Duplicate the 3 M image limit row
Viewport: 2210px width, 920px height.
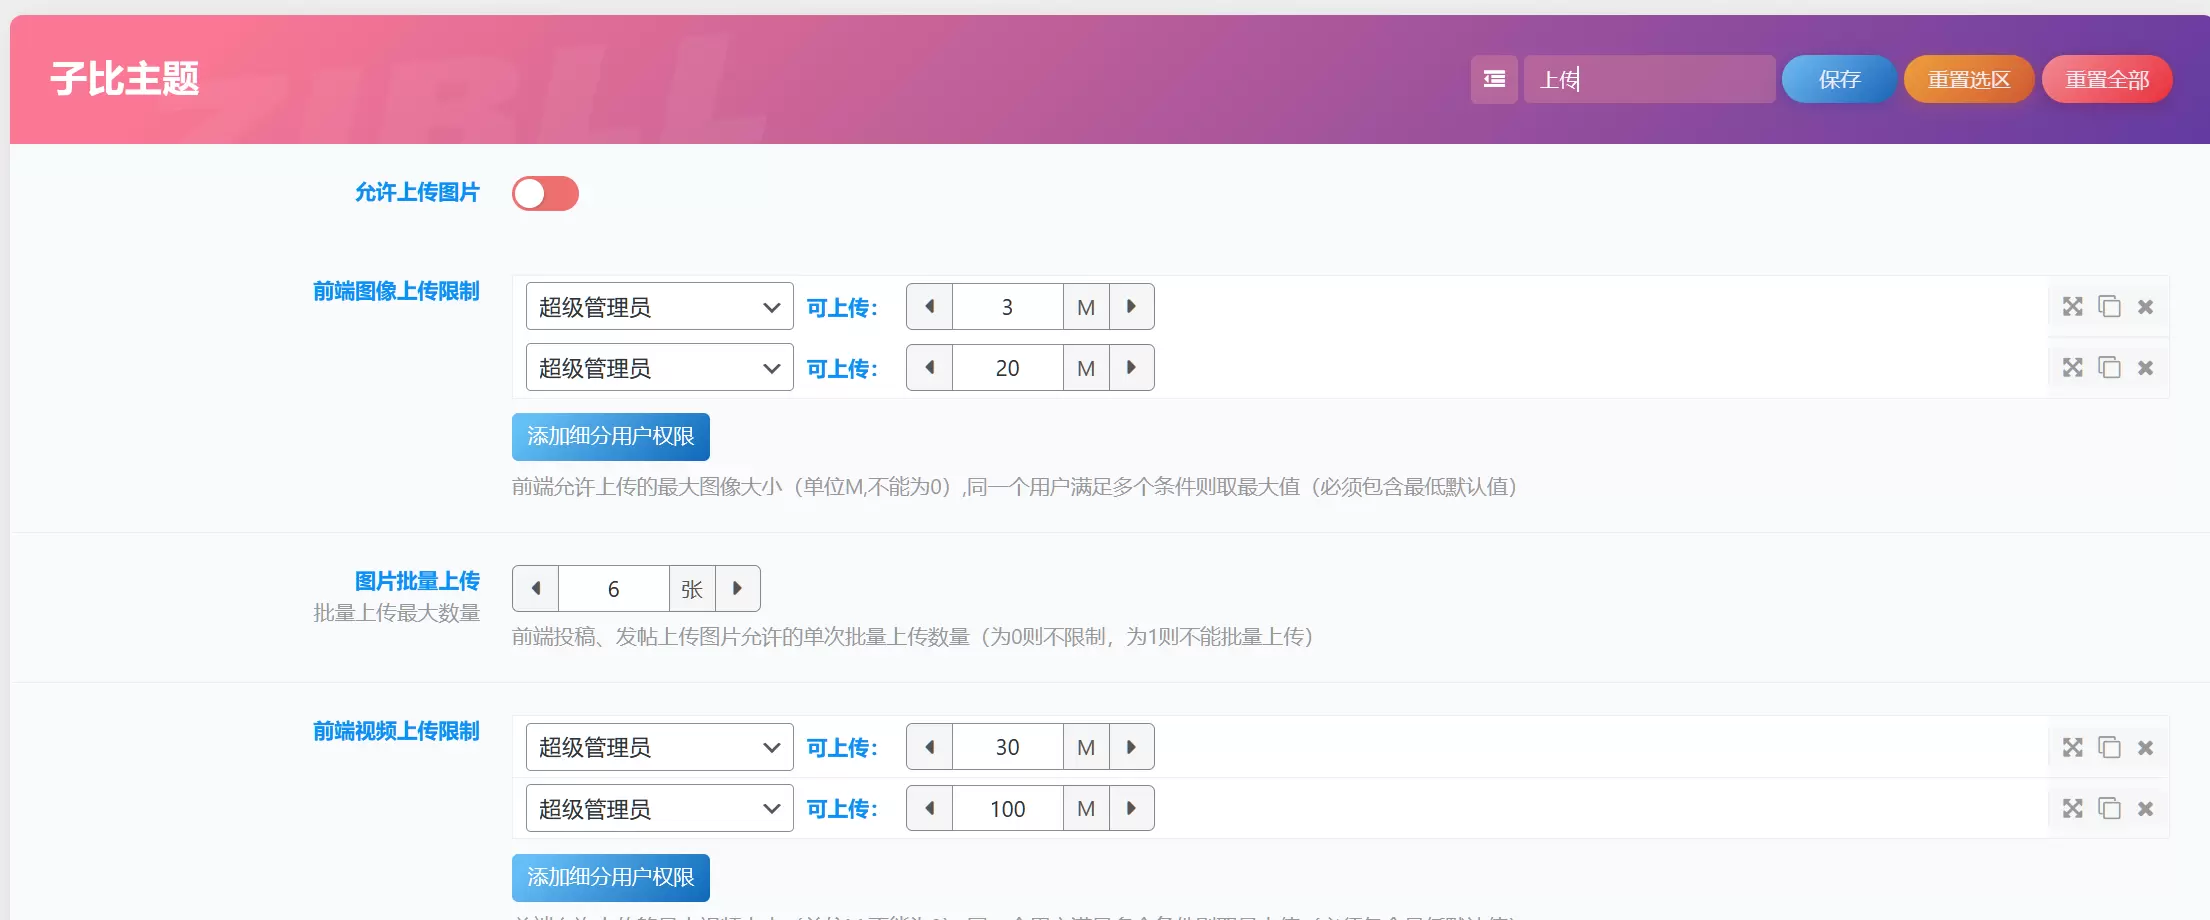pos(2109,307)
